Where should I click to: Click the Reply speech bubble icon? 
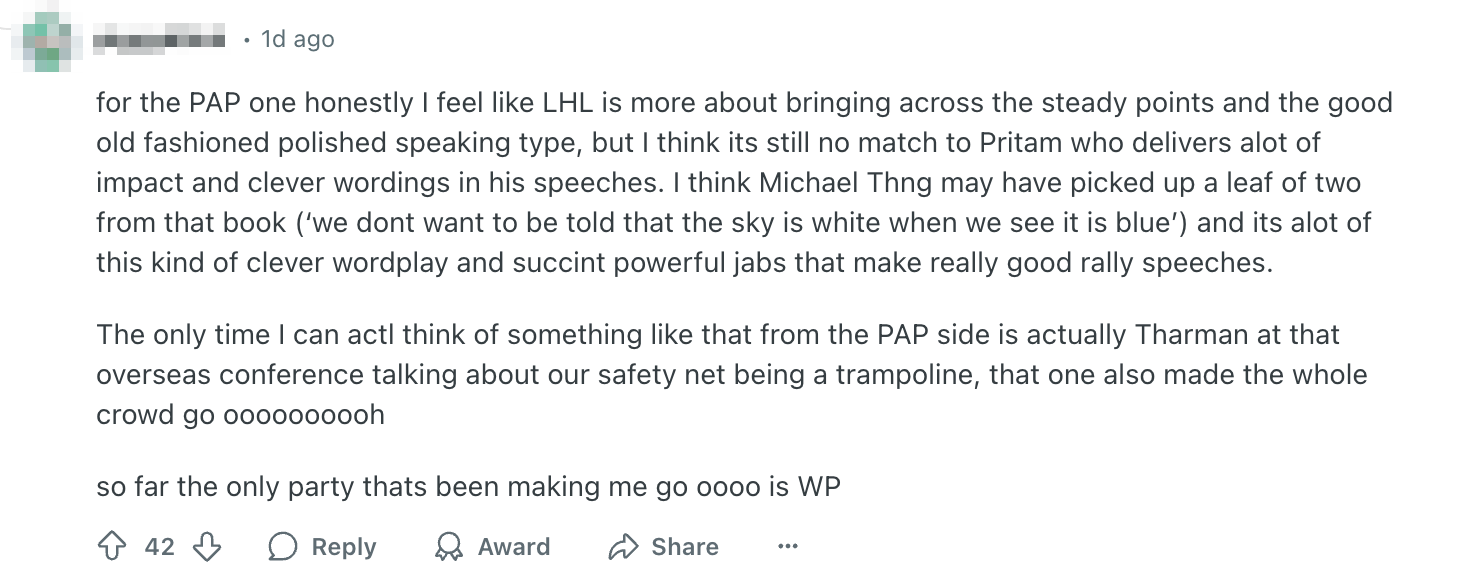point(284,547)
